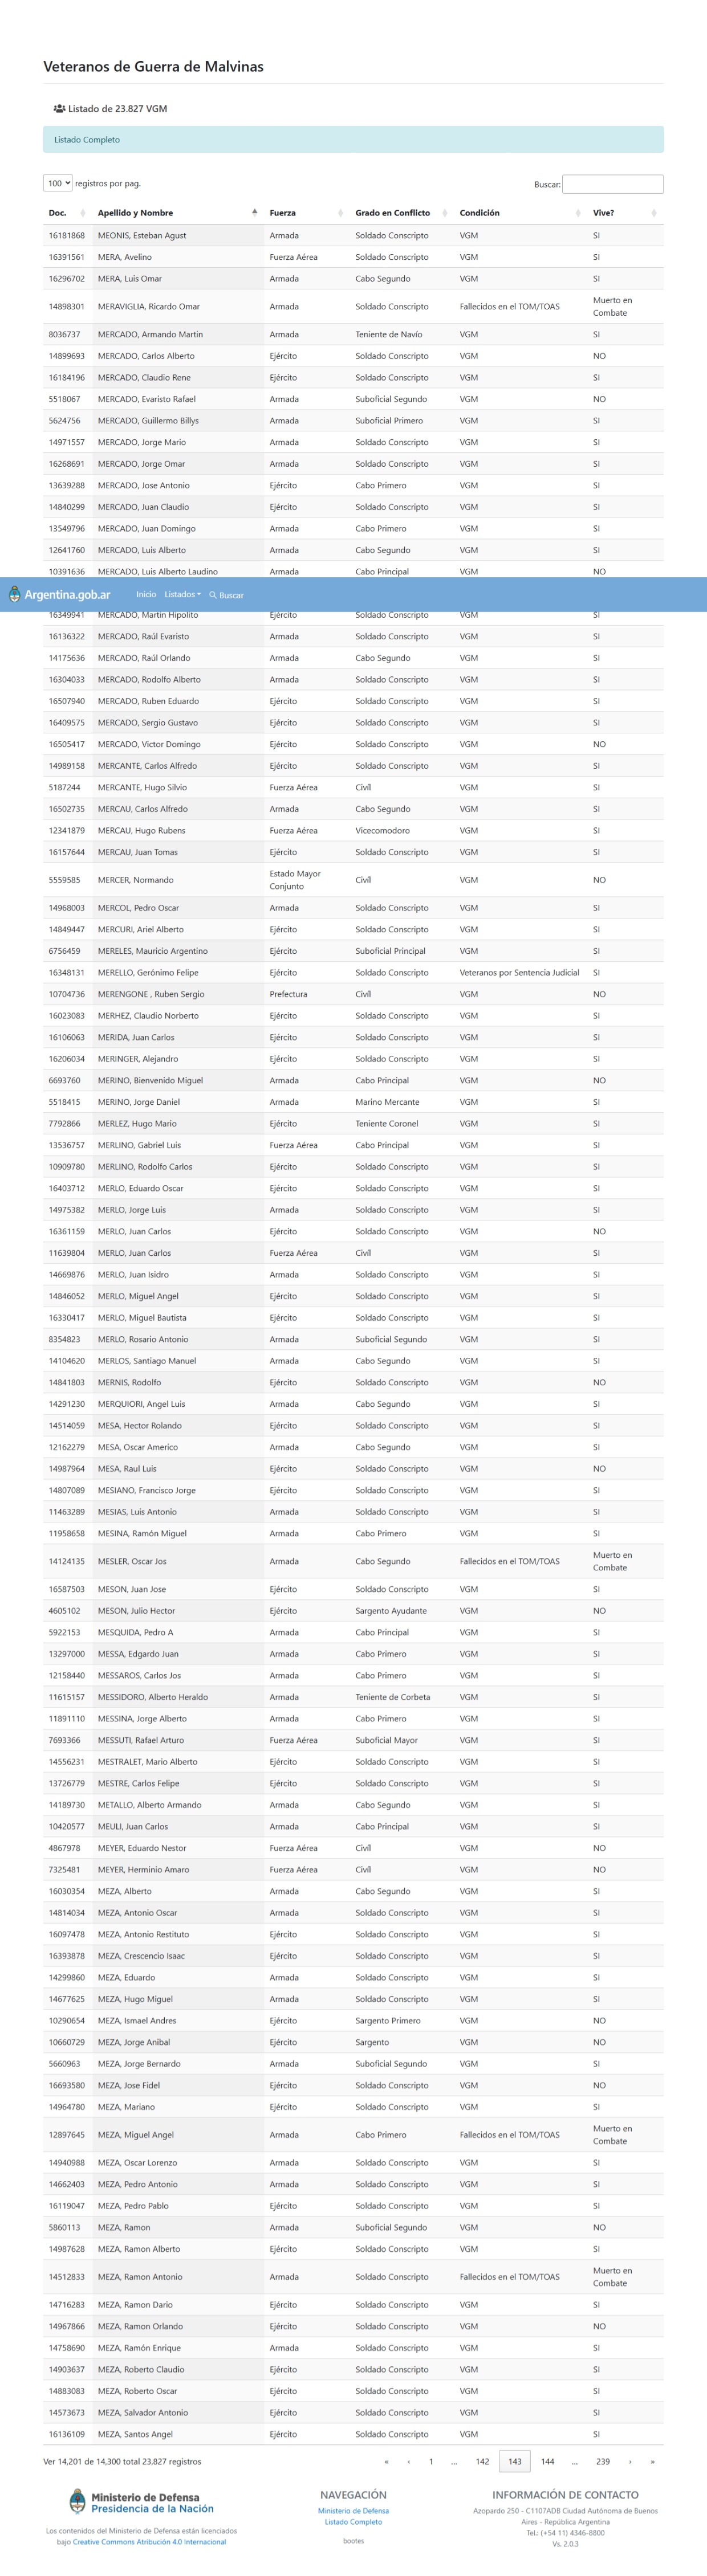Go to the previous results page

pos(408,2461)
